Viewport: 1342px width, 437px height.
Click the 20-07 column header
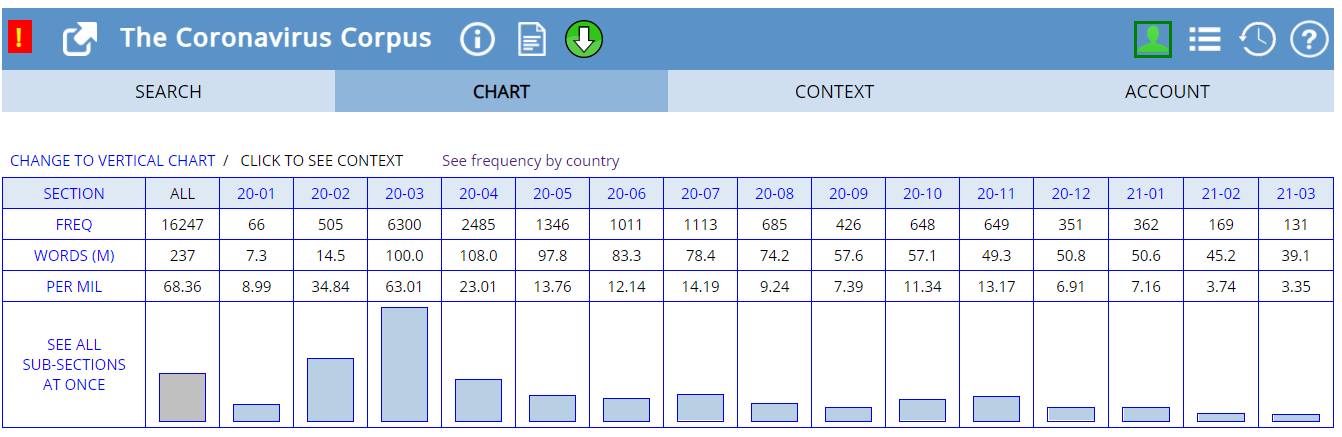pos(700,193)
